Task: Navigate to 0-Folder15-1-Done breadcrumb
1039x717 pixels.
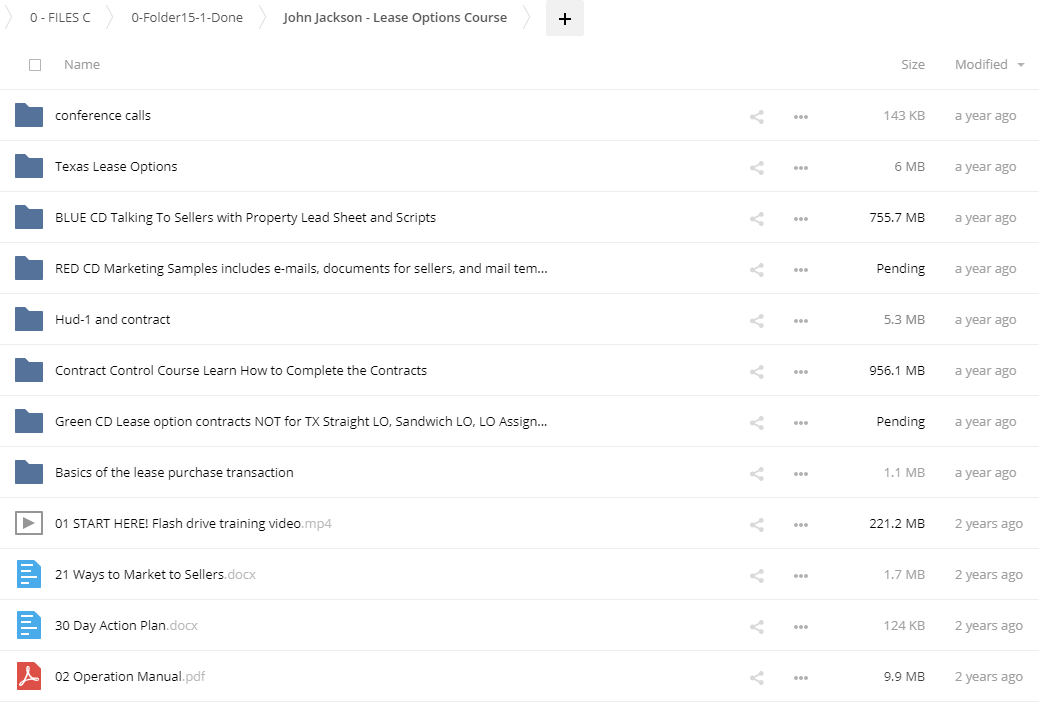Action: click(x=187, y=18)
